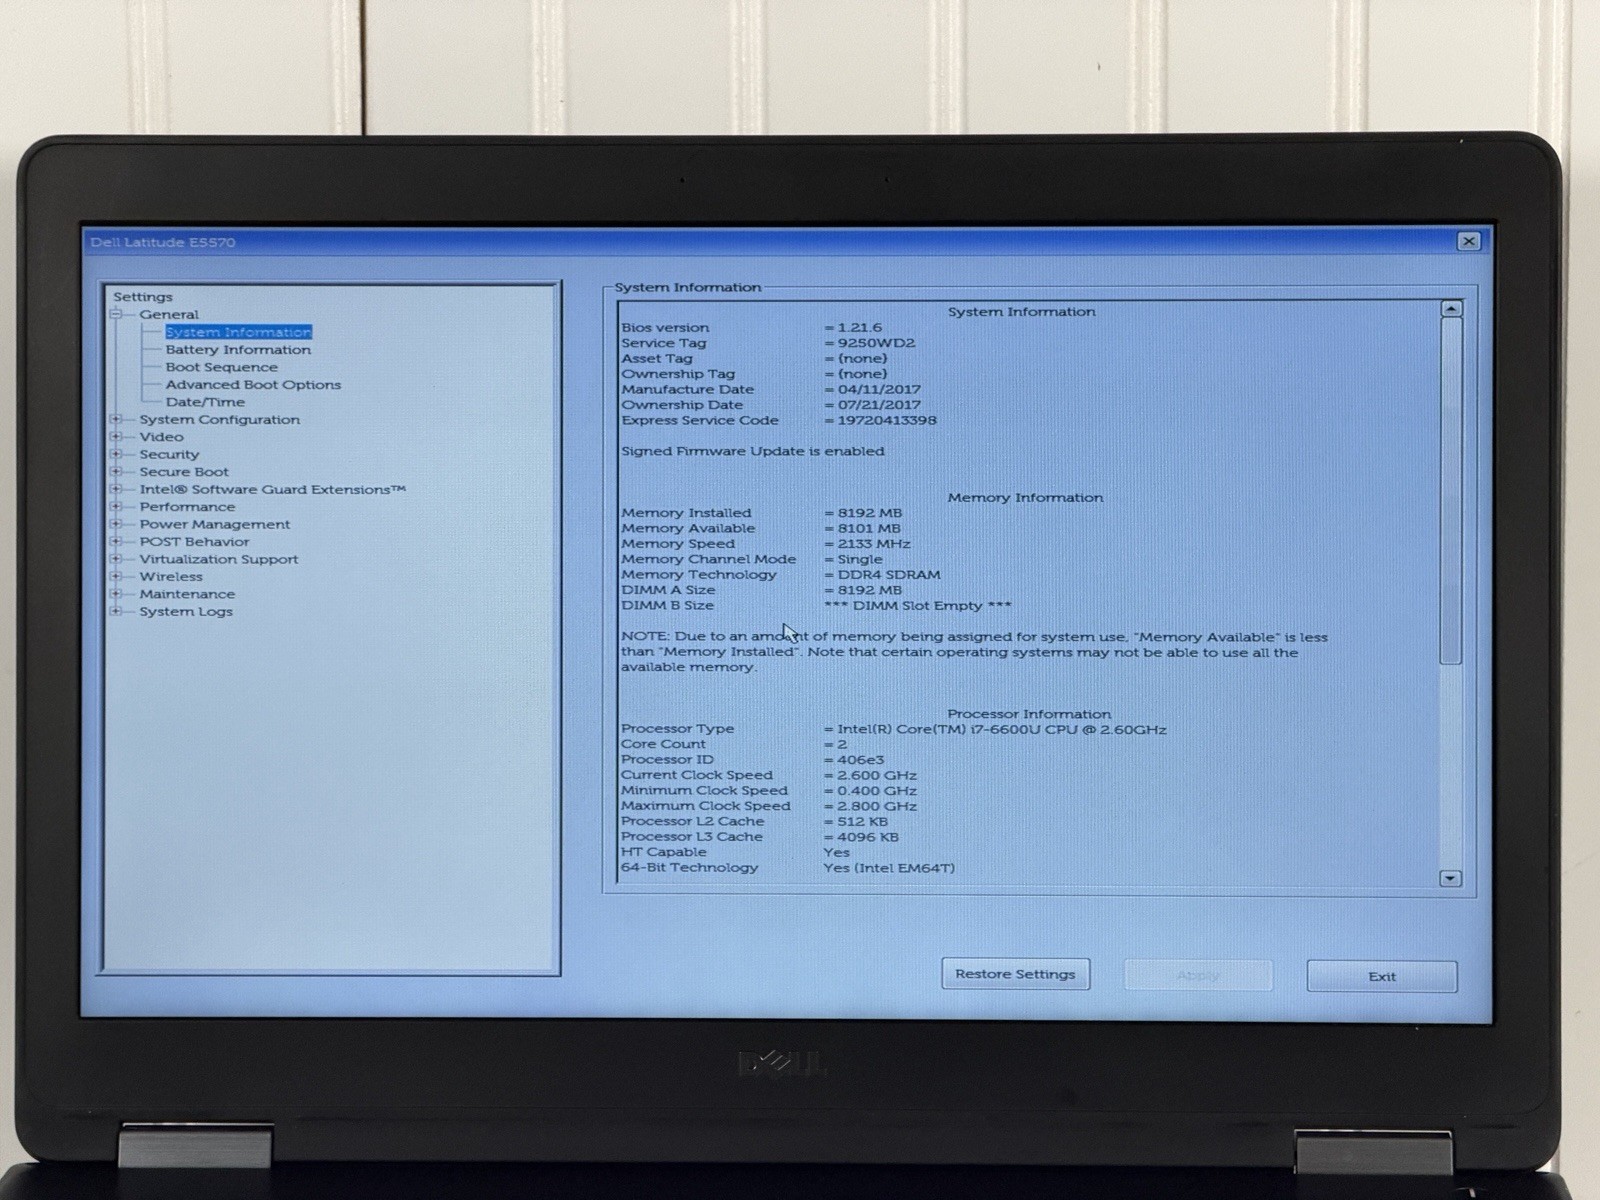Expand the Security tree node
This screenshot has width=1600, height=1200.
[x=116, y=454]
